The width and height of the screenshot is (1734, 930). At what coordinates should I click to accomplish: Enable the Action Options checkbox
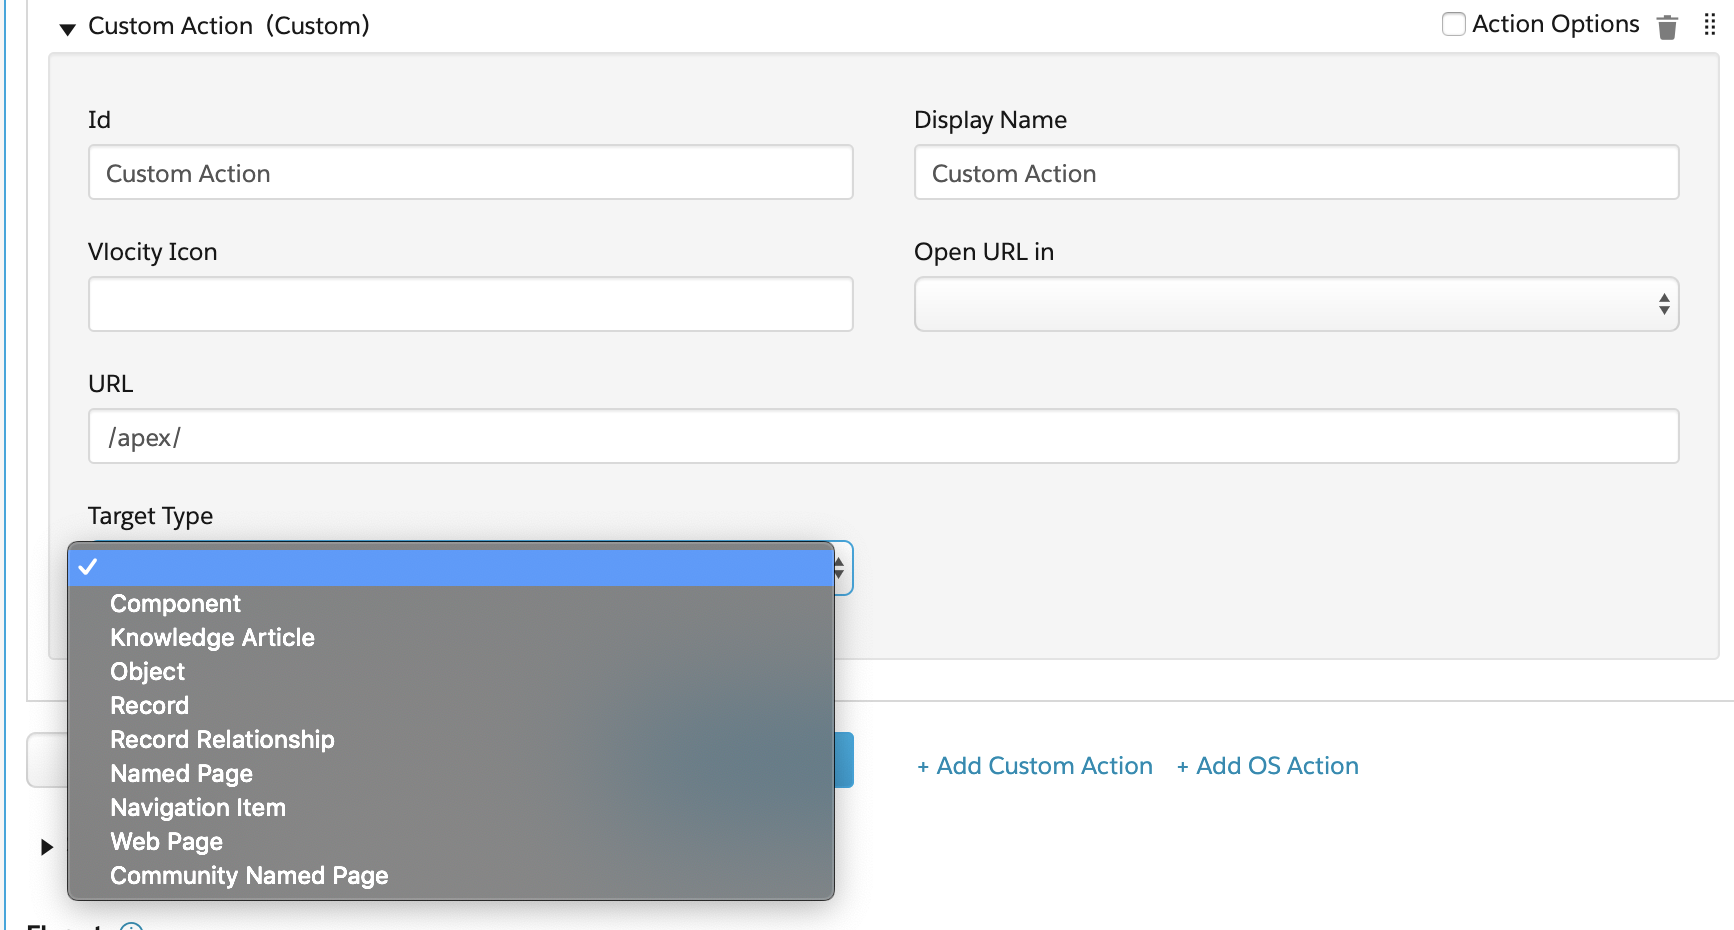[1454, 24]
